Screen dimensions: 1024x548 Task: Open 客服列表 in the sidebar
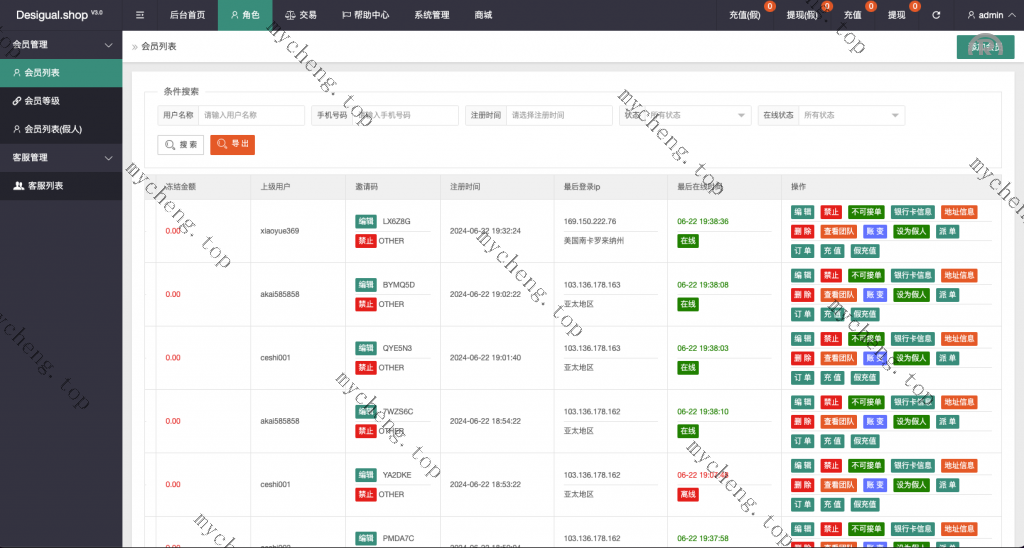point(45,186)
